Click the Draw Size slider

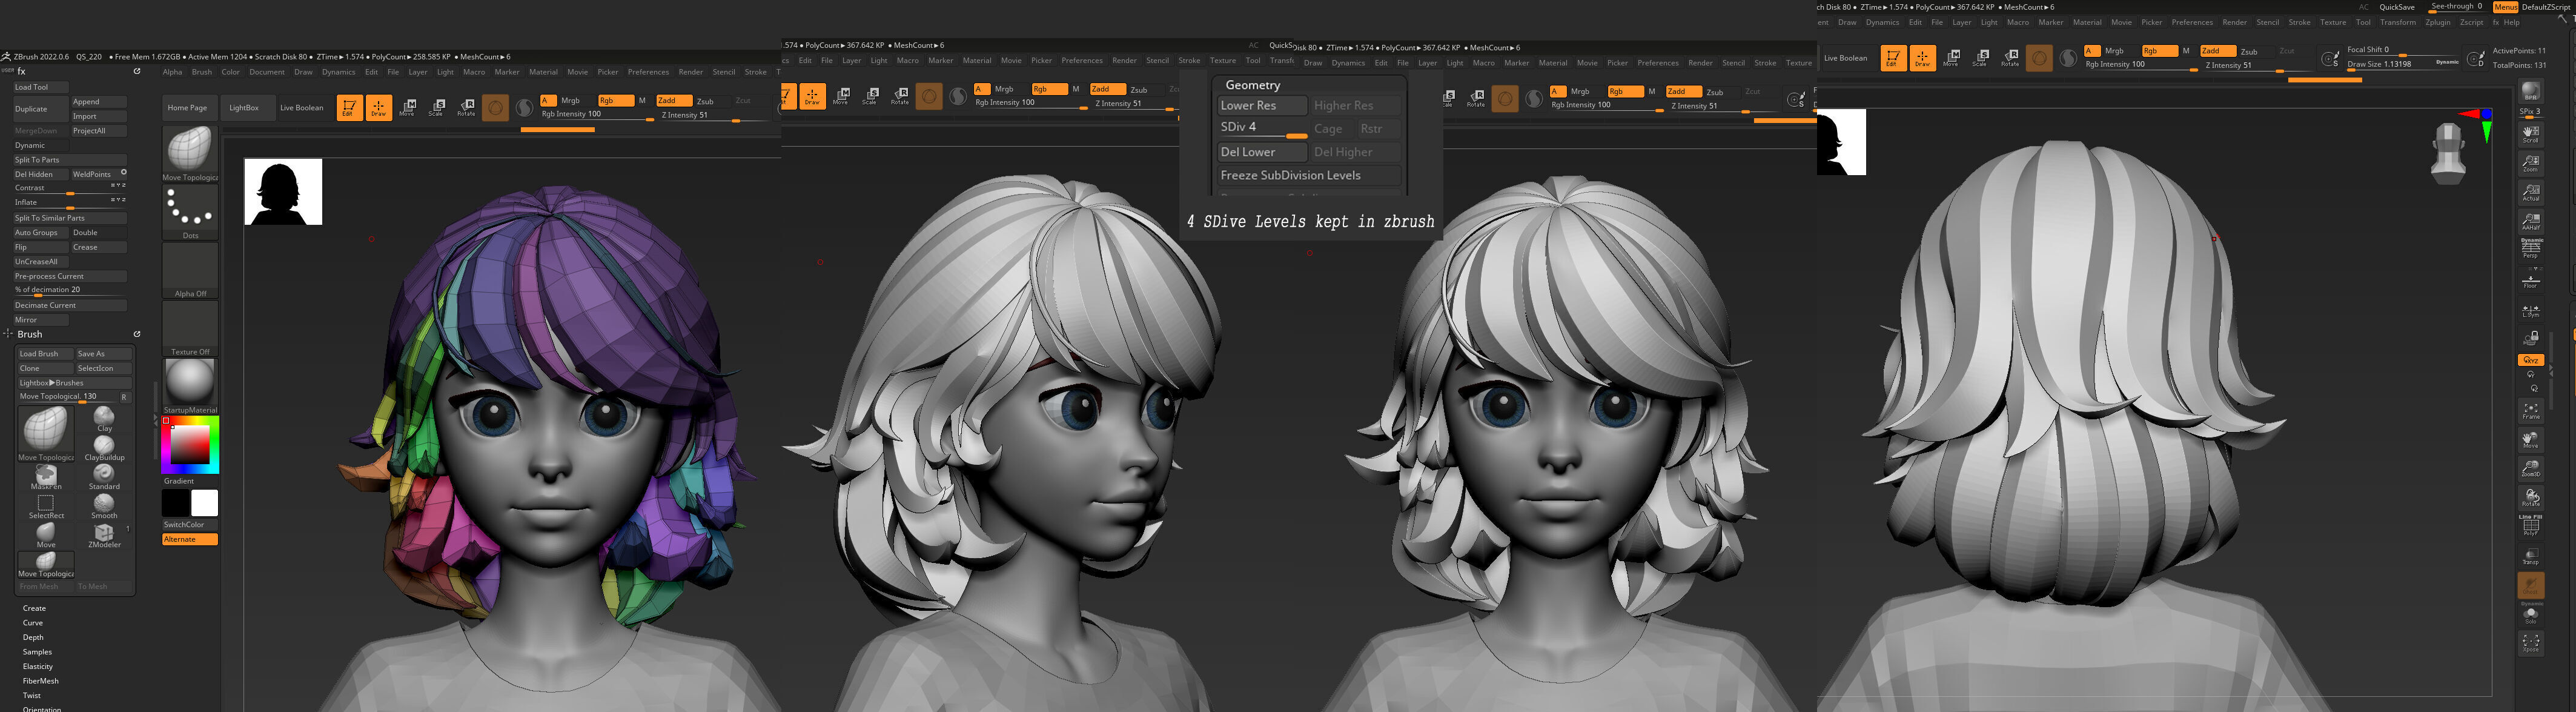click(x=2403, y=64)
